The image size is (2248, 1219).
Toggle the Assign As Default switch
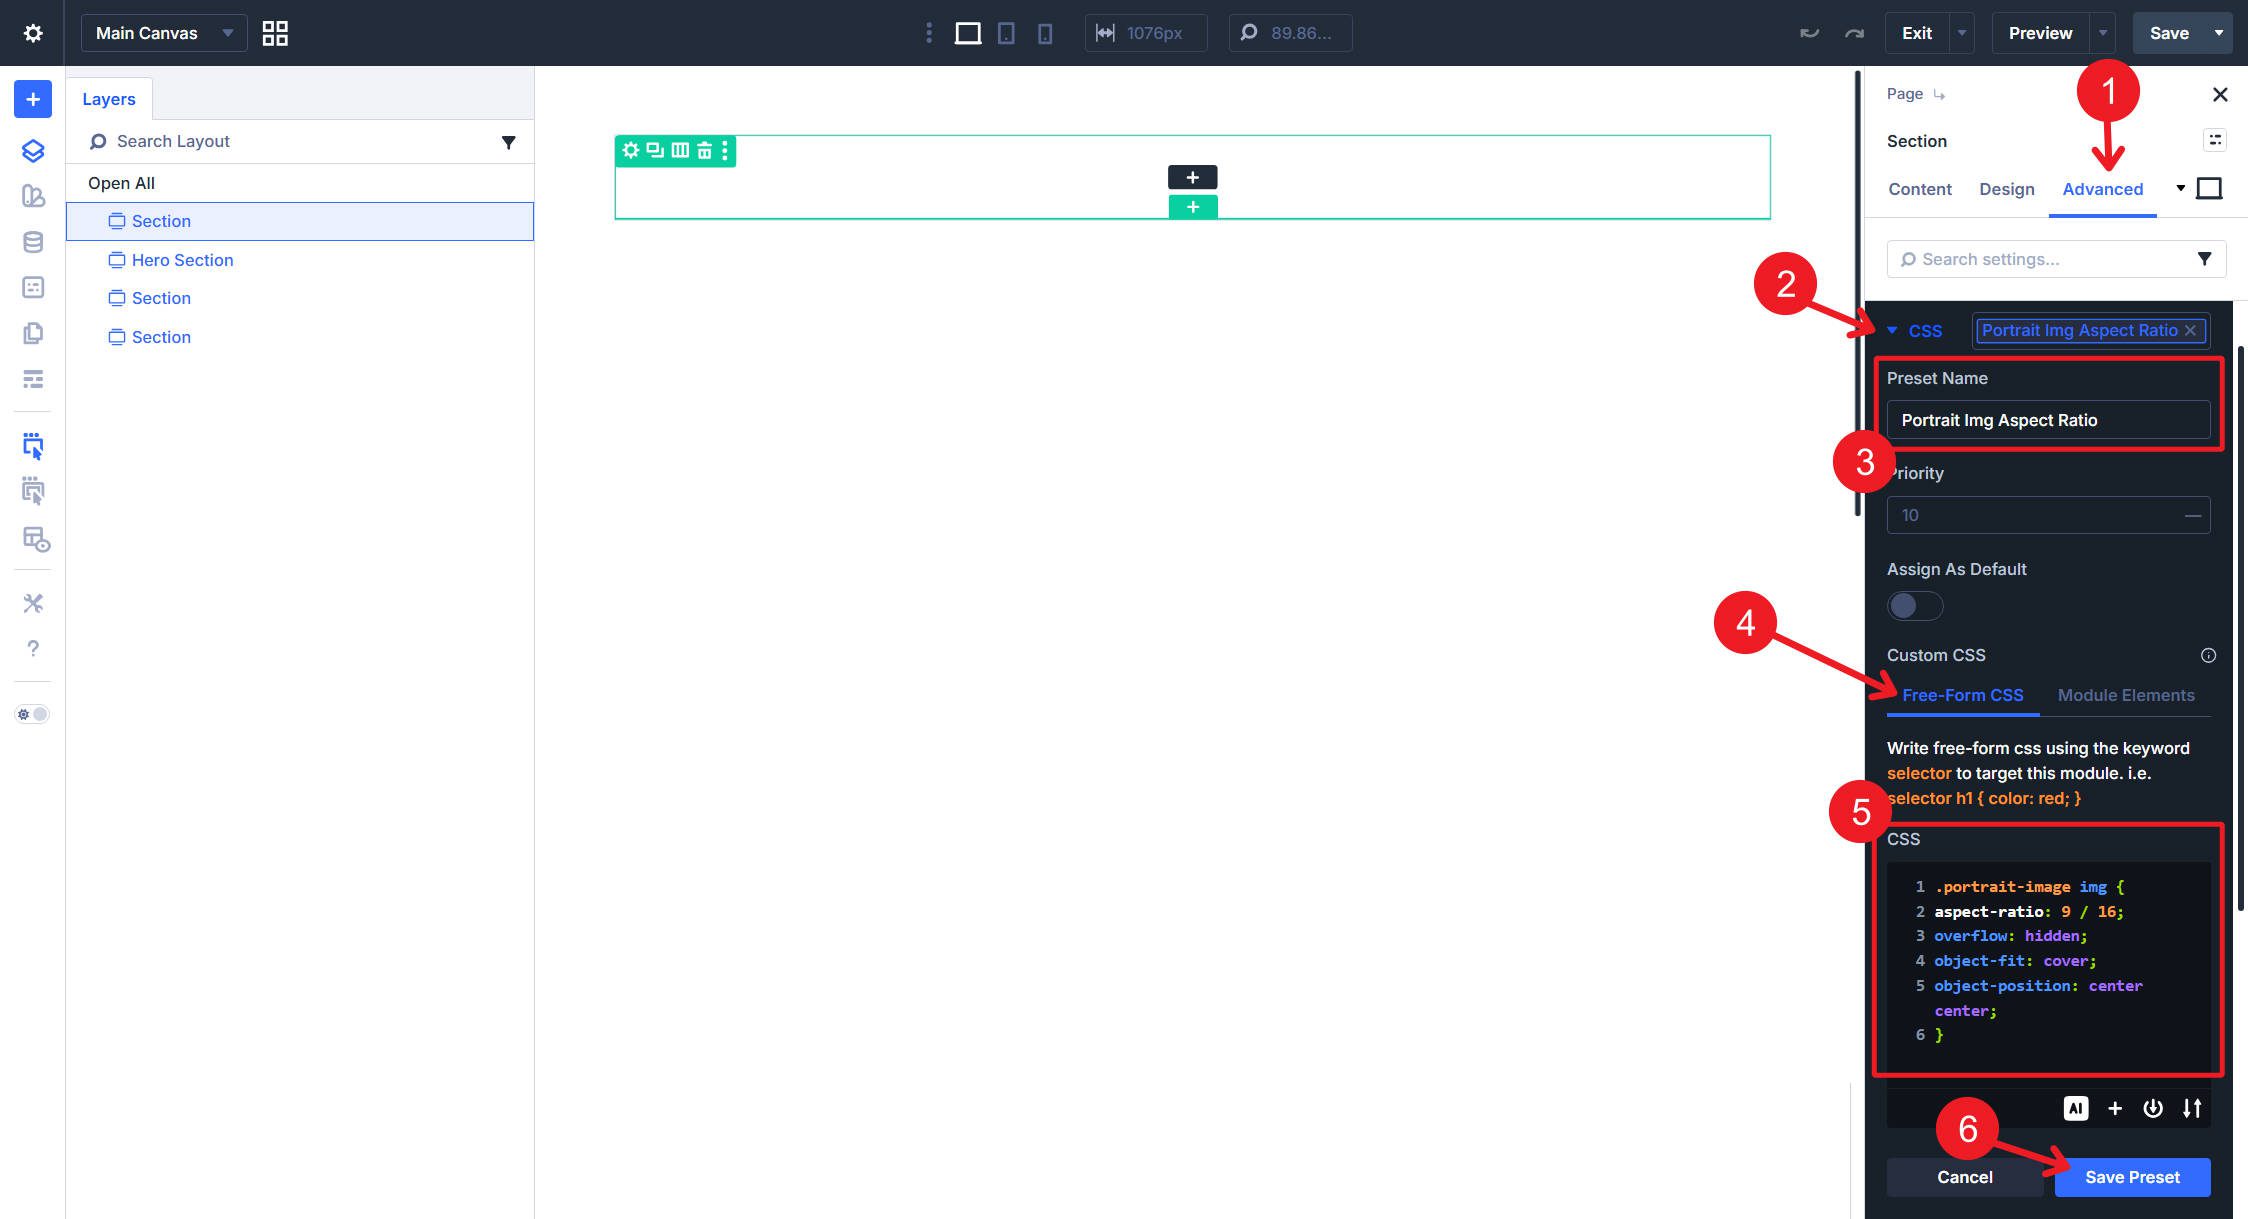click(1914, 605)
